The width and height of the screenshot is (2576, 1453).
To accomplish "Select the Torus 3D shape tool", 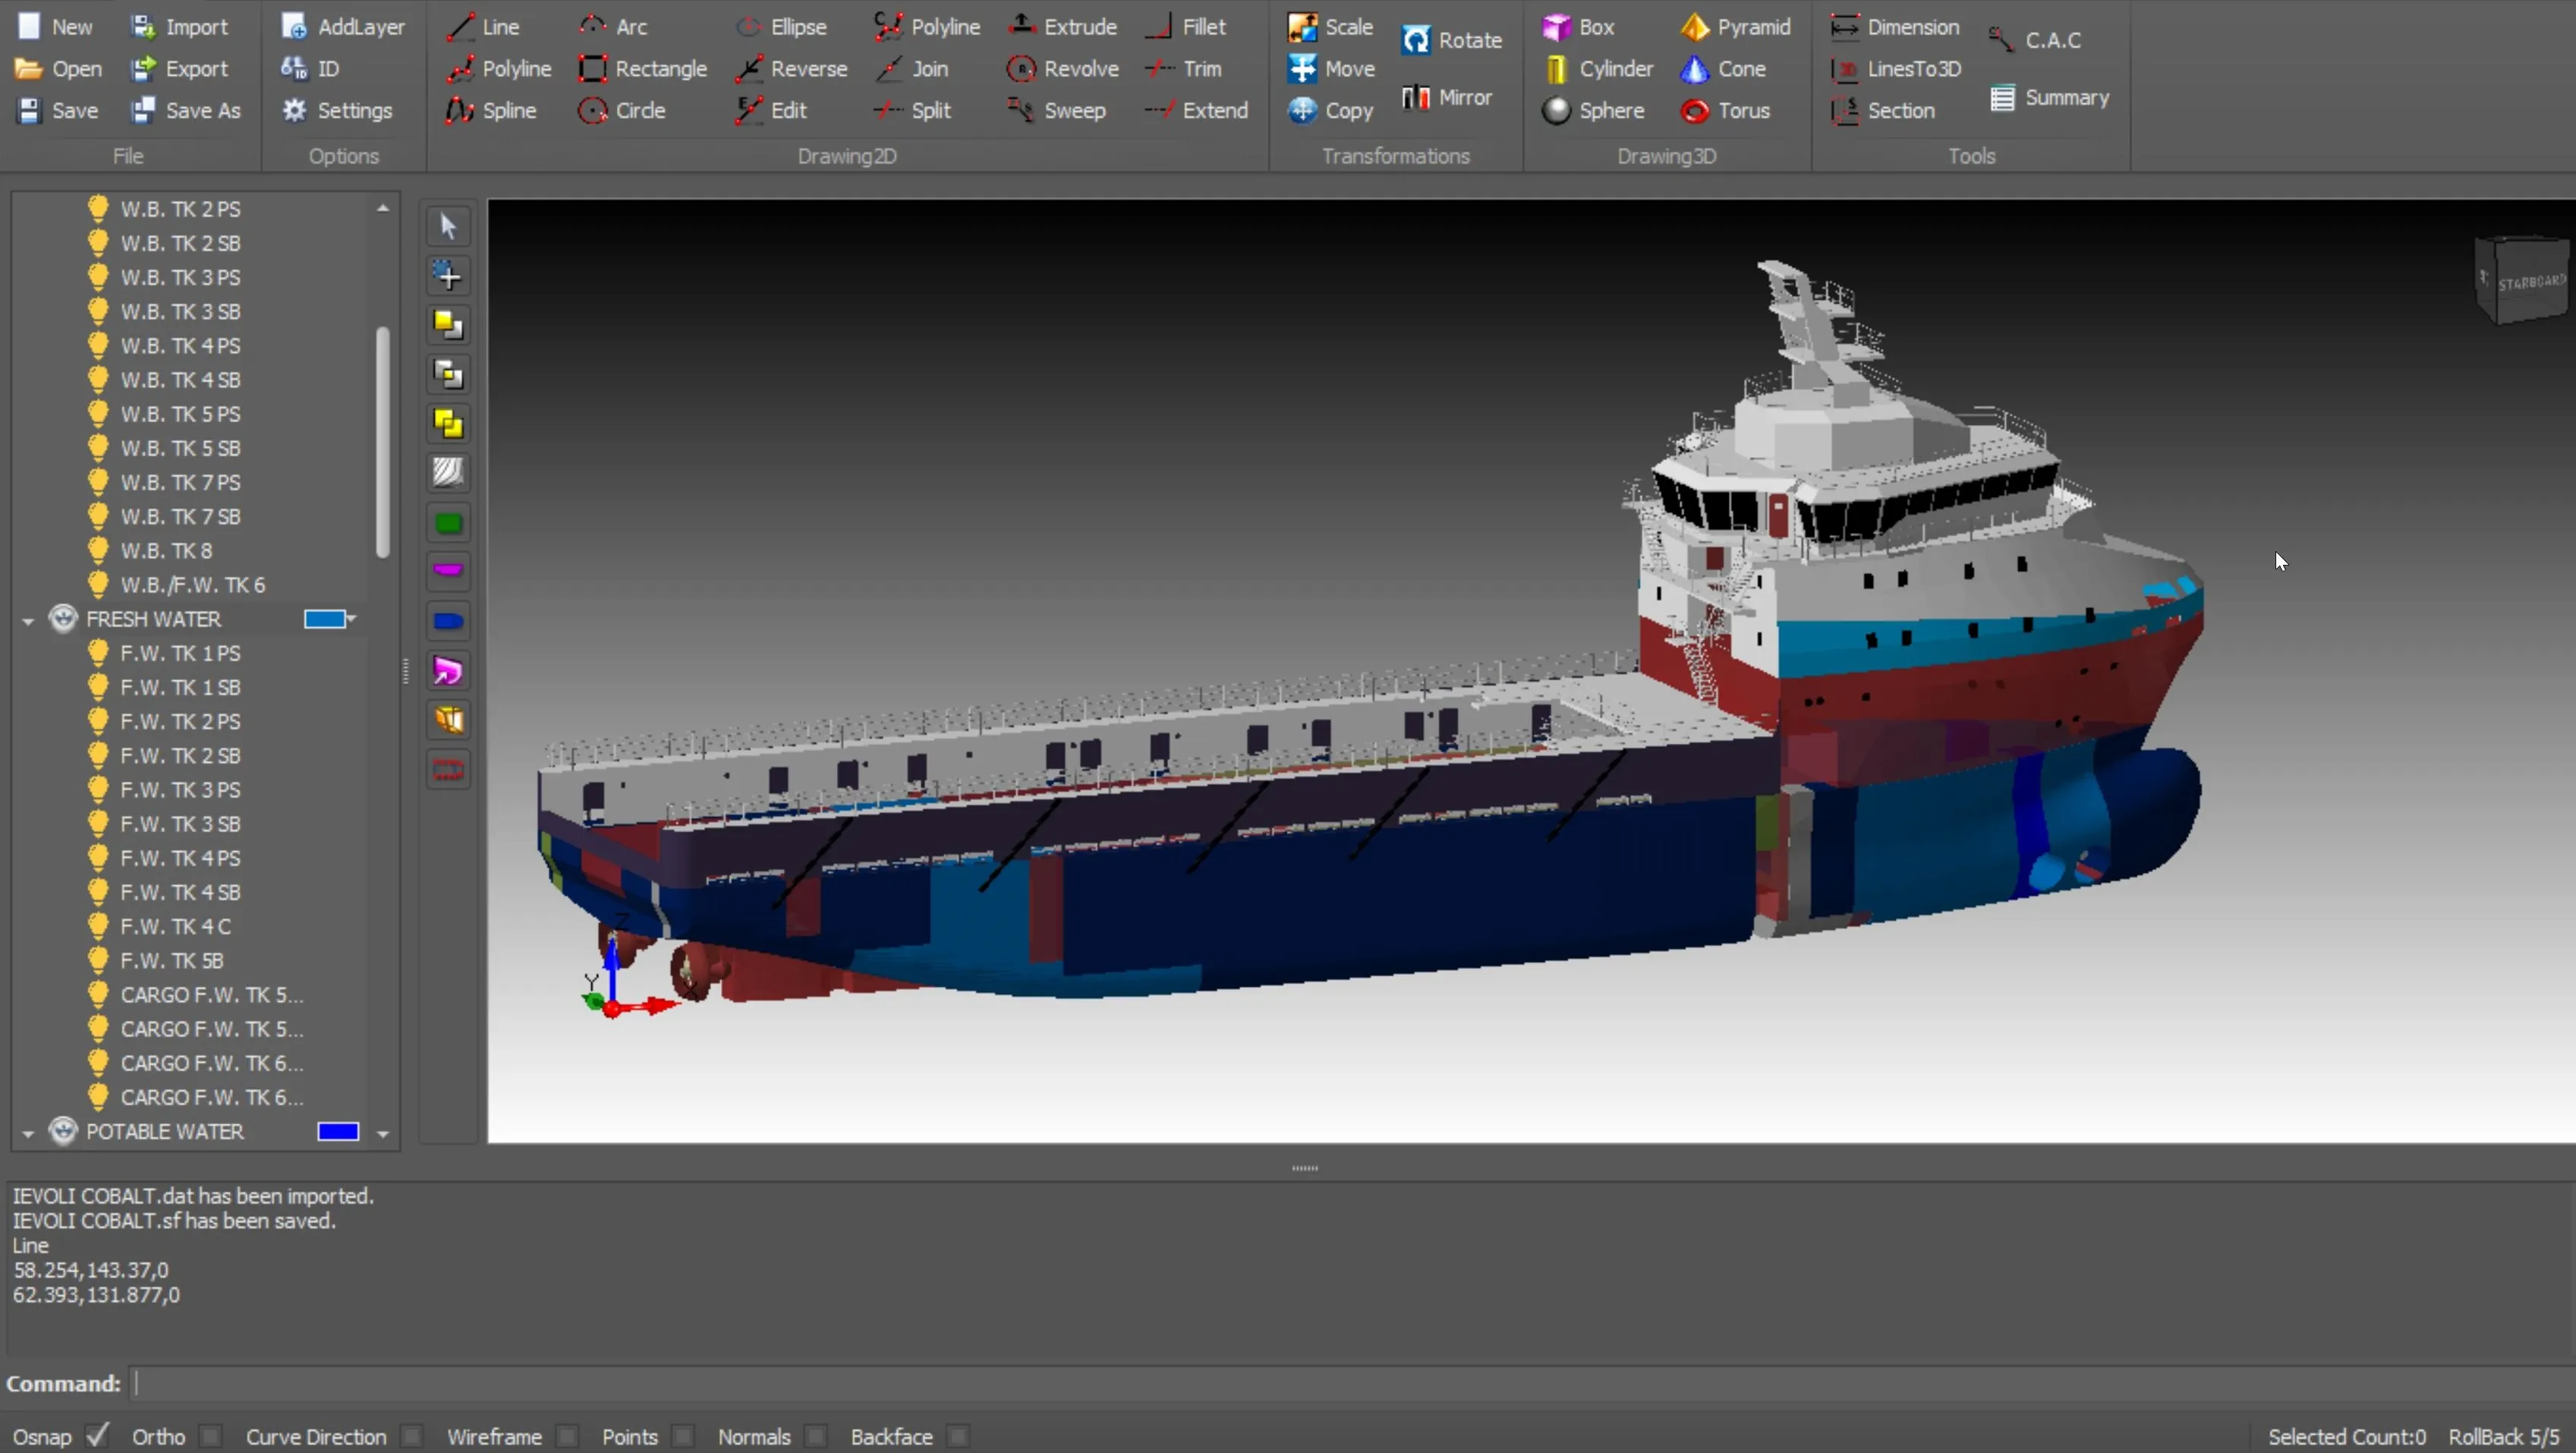I will pyautogui.click(x=1725, y=111).
